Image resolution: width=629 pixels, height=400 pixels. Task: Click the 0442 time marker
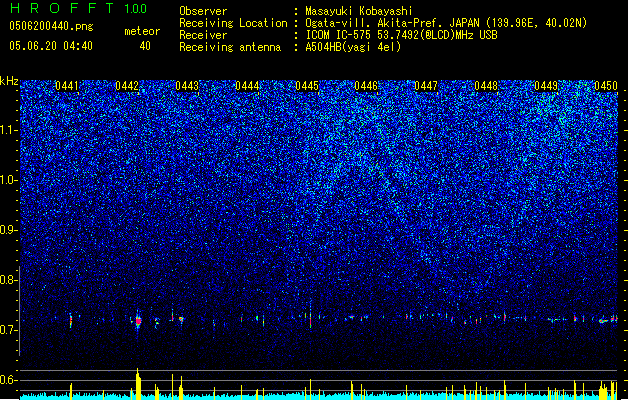pyautogui.click(x=127, y=86)
